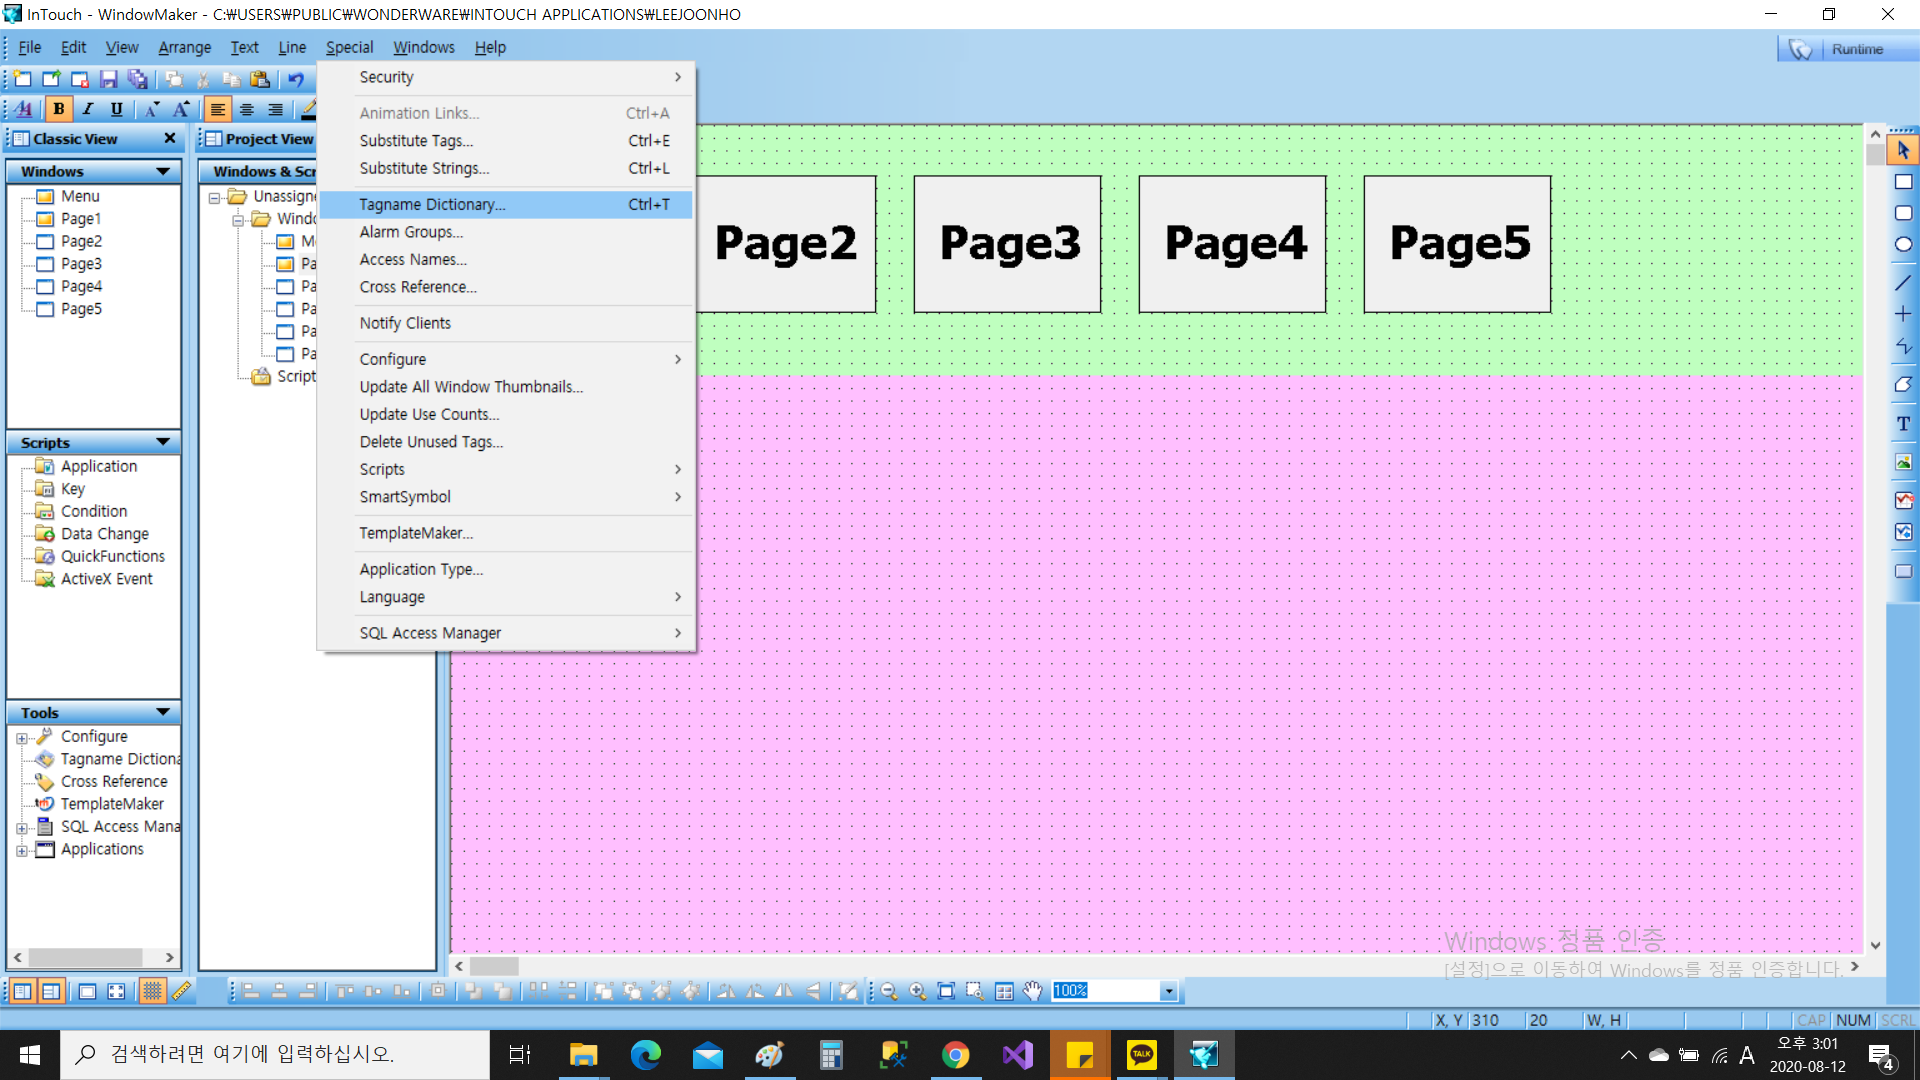
Task: Select the Polygon drawing tool
Action: [x=1903, y=385]
